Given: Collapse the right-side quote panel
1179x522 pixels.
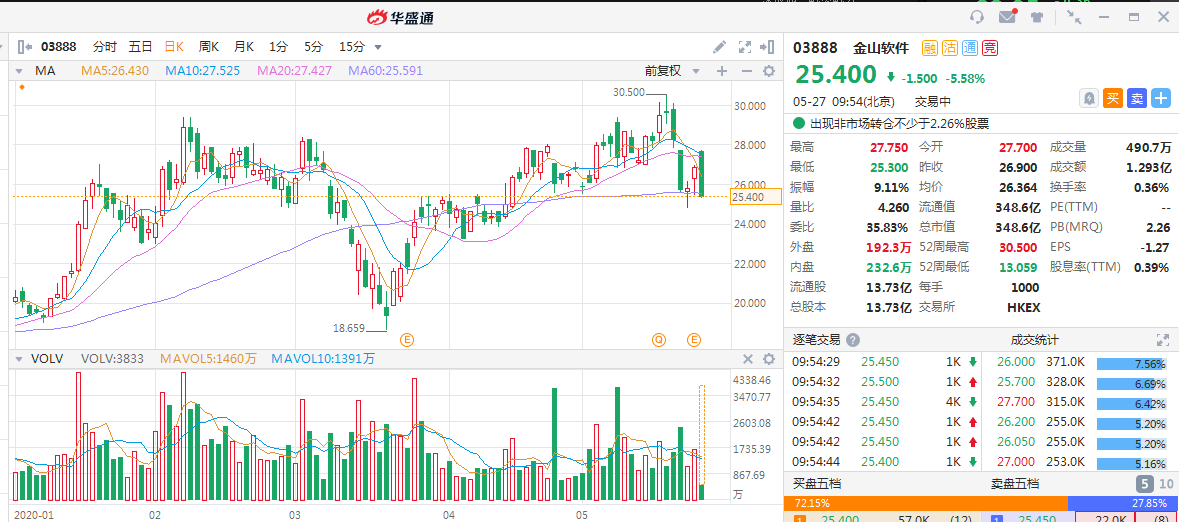Looking at the screenshot, I should (768, 47).
